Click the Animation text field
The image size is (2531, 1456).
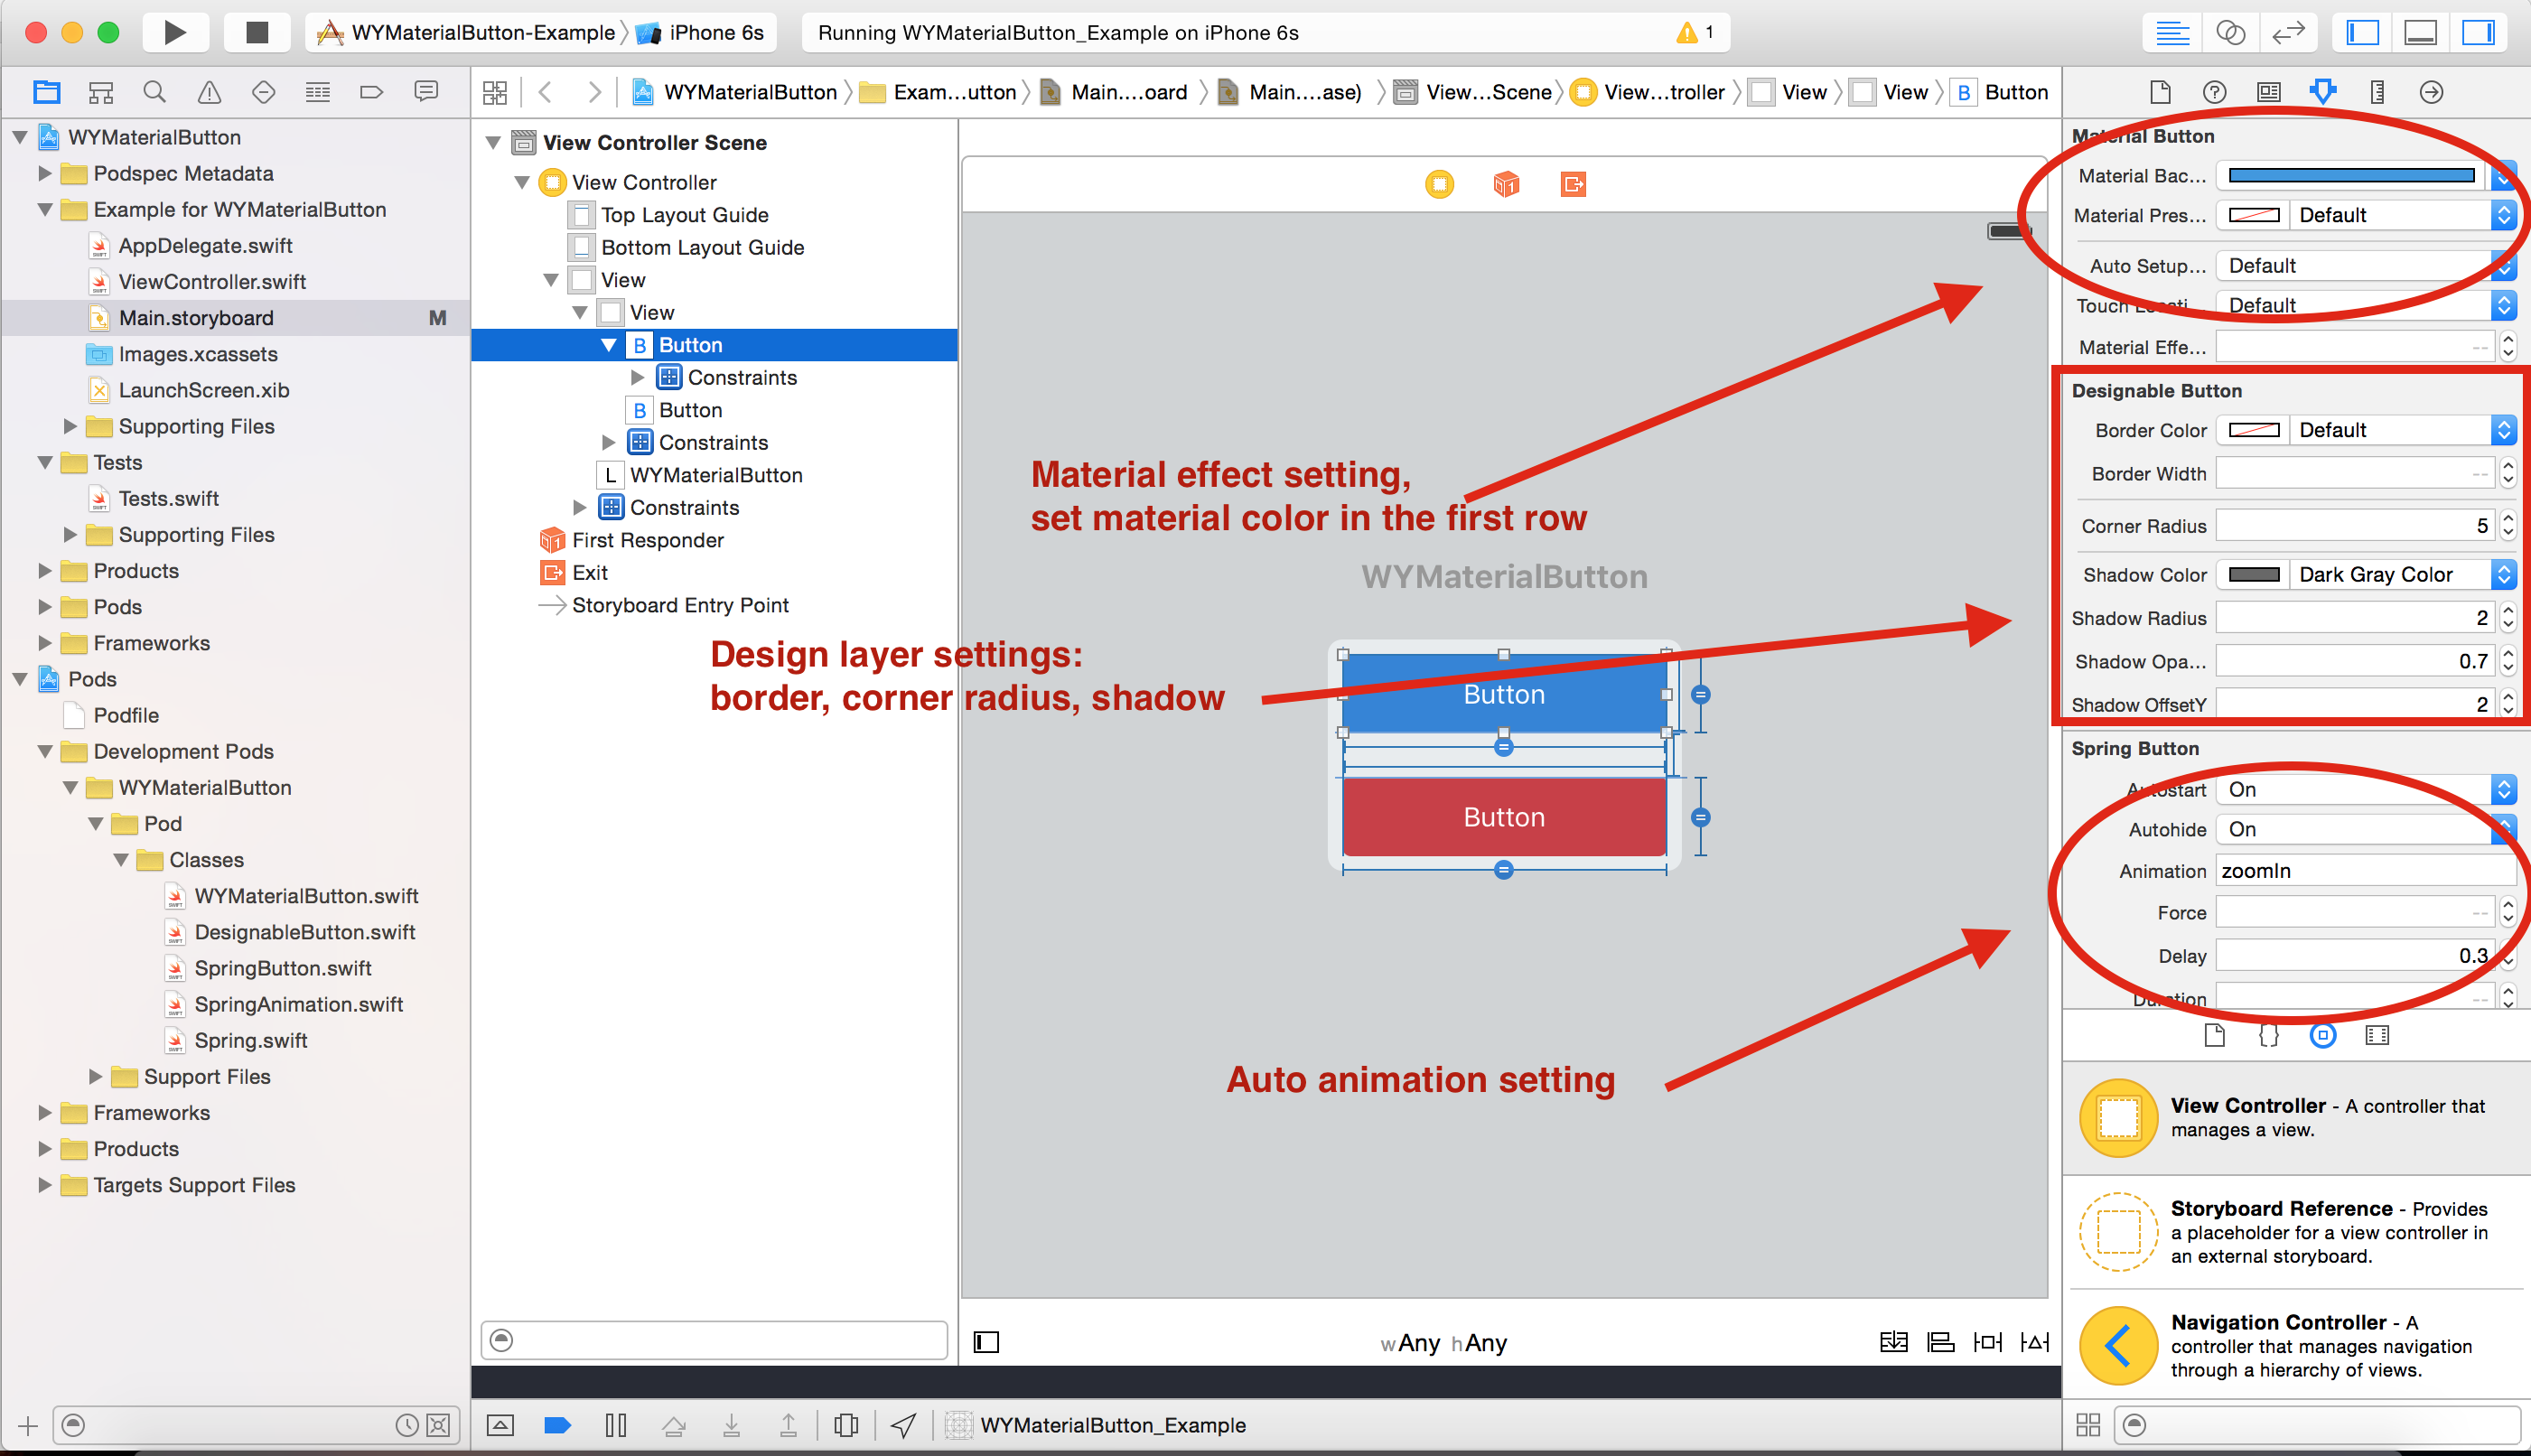coord(2364,870)
